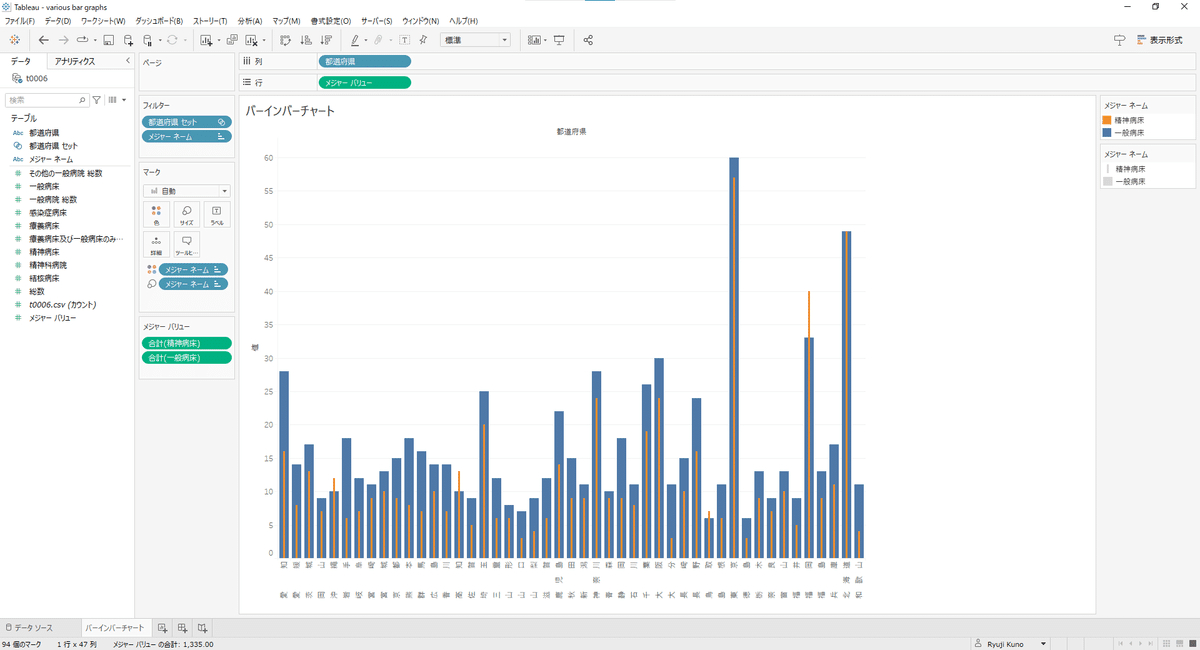The image size is (1200, 650).
Task: Click the highlight pen icon
Action: coord(355,40)
